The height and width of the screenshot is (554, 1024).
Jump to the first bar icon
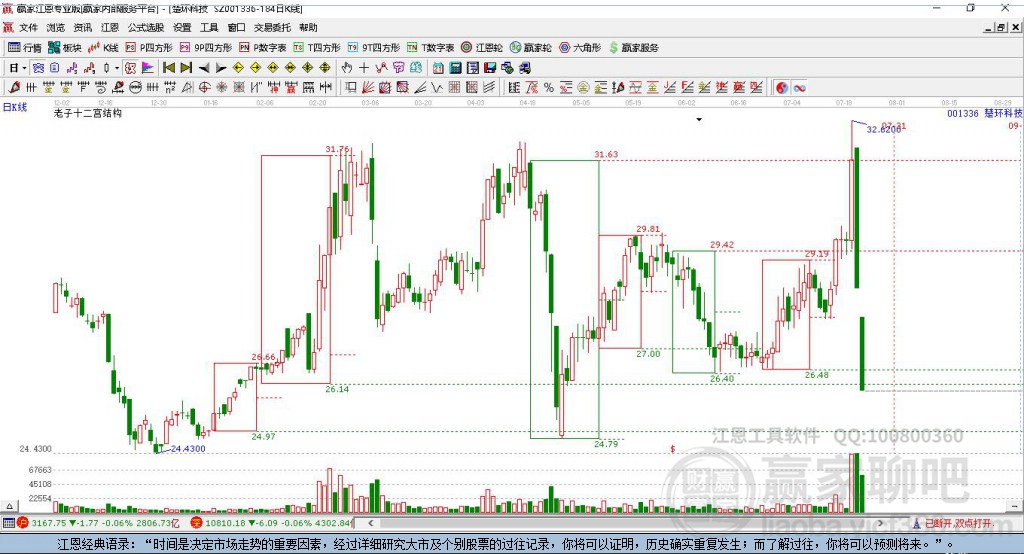click(x=168, y=67)
